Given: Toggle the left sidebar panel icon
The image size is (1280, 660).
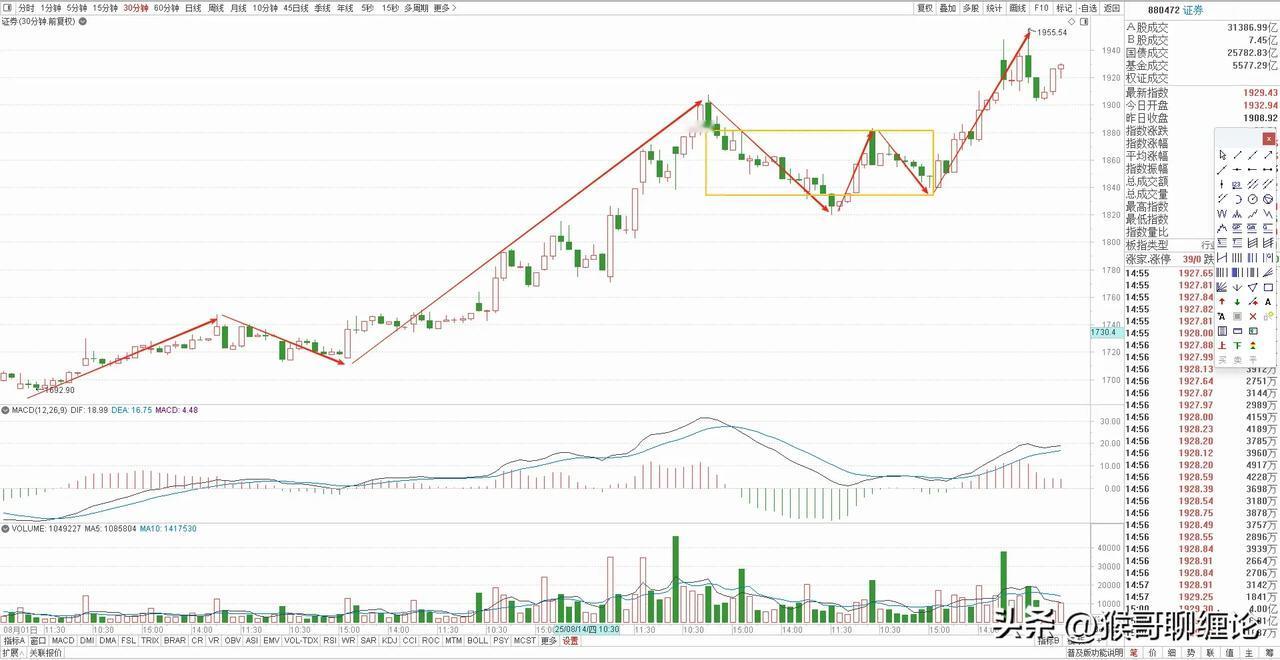Looking at the screenshot, I should (x=6, y=8).
